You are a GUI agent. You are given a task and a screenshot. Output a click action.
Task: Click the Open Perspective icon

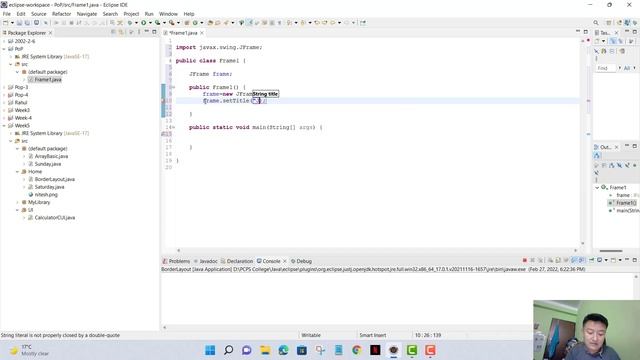coord(609,23)
